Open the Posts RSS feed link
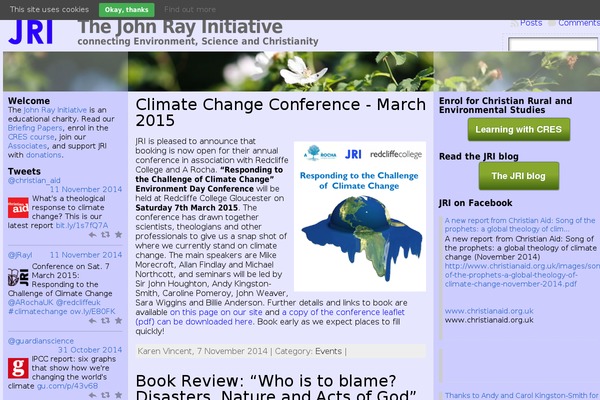This screenshot has height=400, width=600. [x=531, y=23]
